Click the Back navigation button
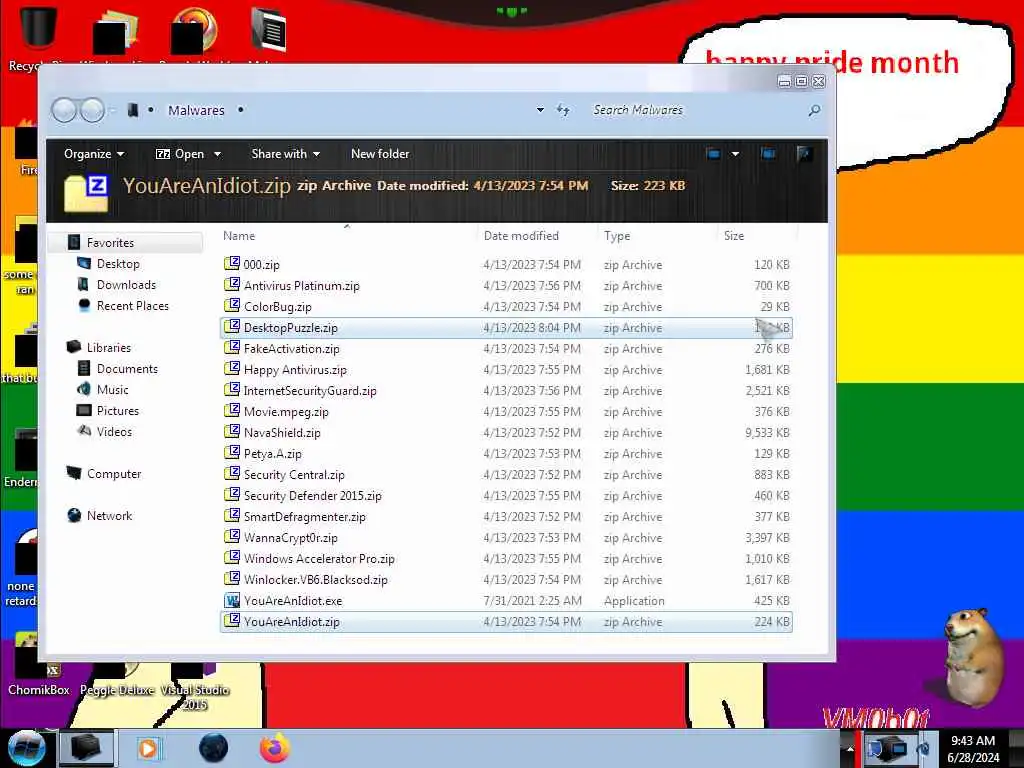This screenshot has height=768, width=1024. [x=64, y=110]
